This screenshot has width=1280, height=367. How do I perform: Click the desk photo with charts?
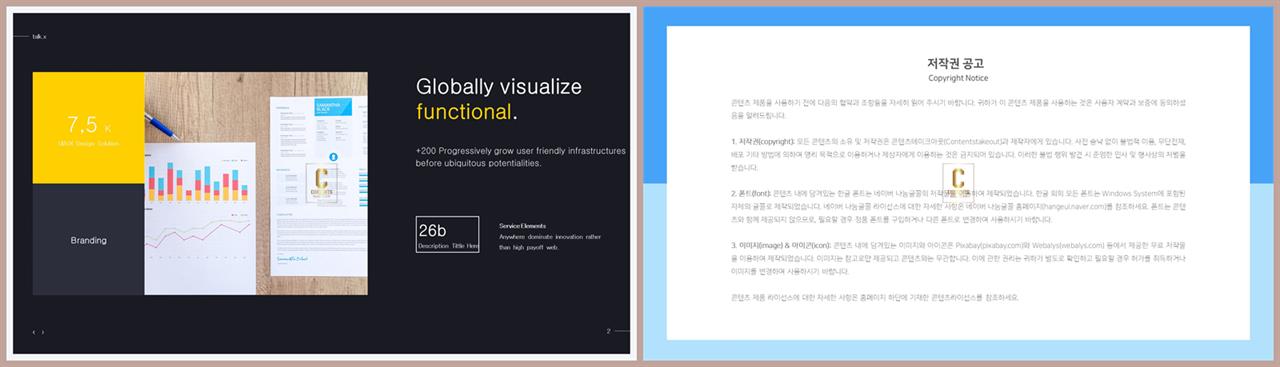[256, 183]
